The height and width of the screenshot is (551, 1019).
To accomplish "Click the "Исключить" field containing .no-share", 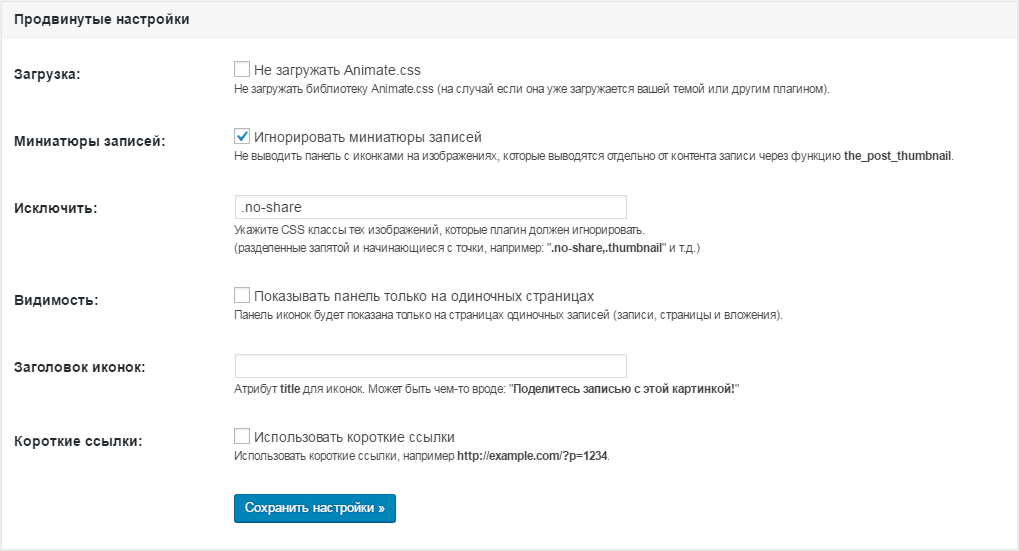I will [x=430, y=207].
